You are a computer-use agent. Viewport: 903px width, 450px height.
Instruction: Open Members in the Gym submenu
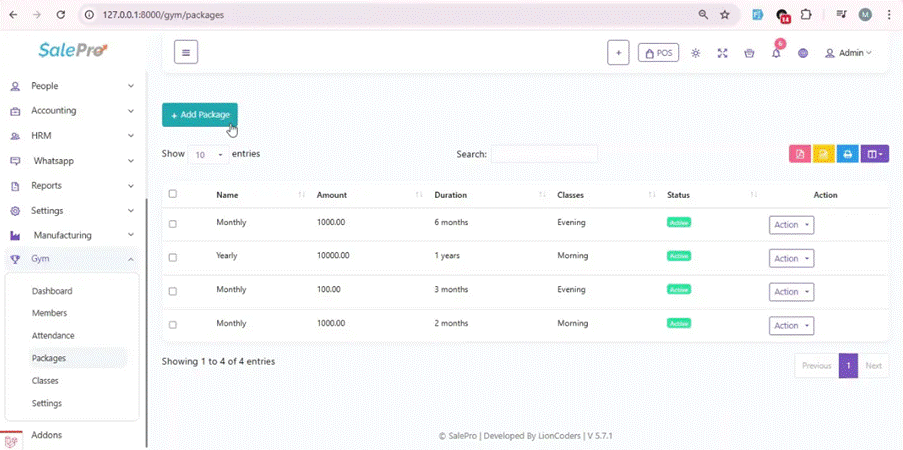click(49, 313)
